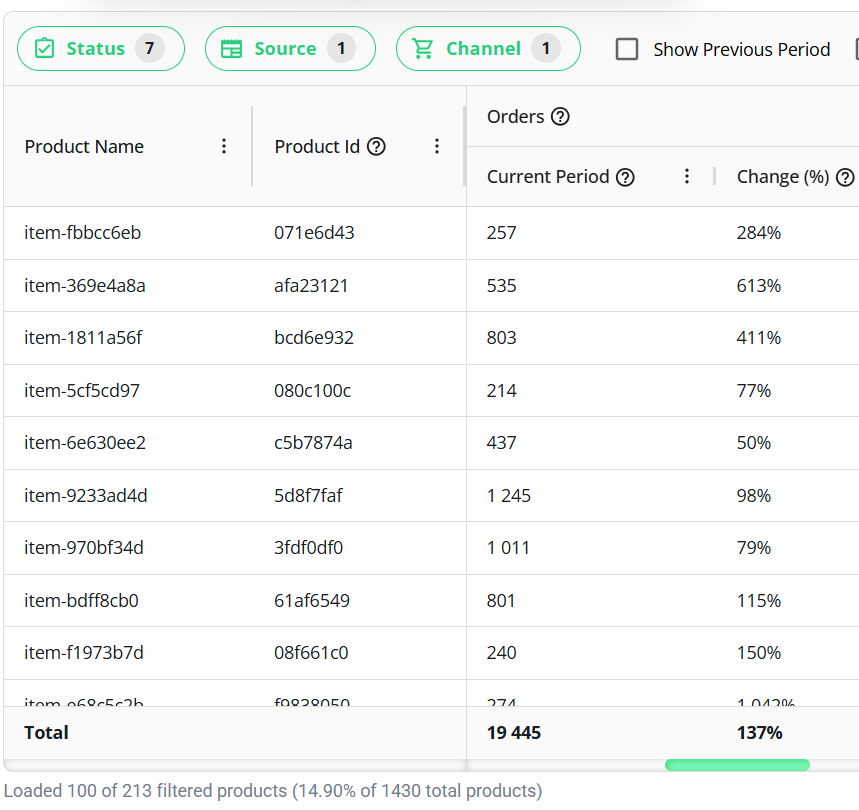Image resolution: width=859 pixels, height=810 pixels.
Task: Sort by Product Name column header
Action: (x=84, y=147)
